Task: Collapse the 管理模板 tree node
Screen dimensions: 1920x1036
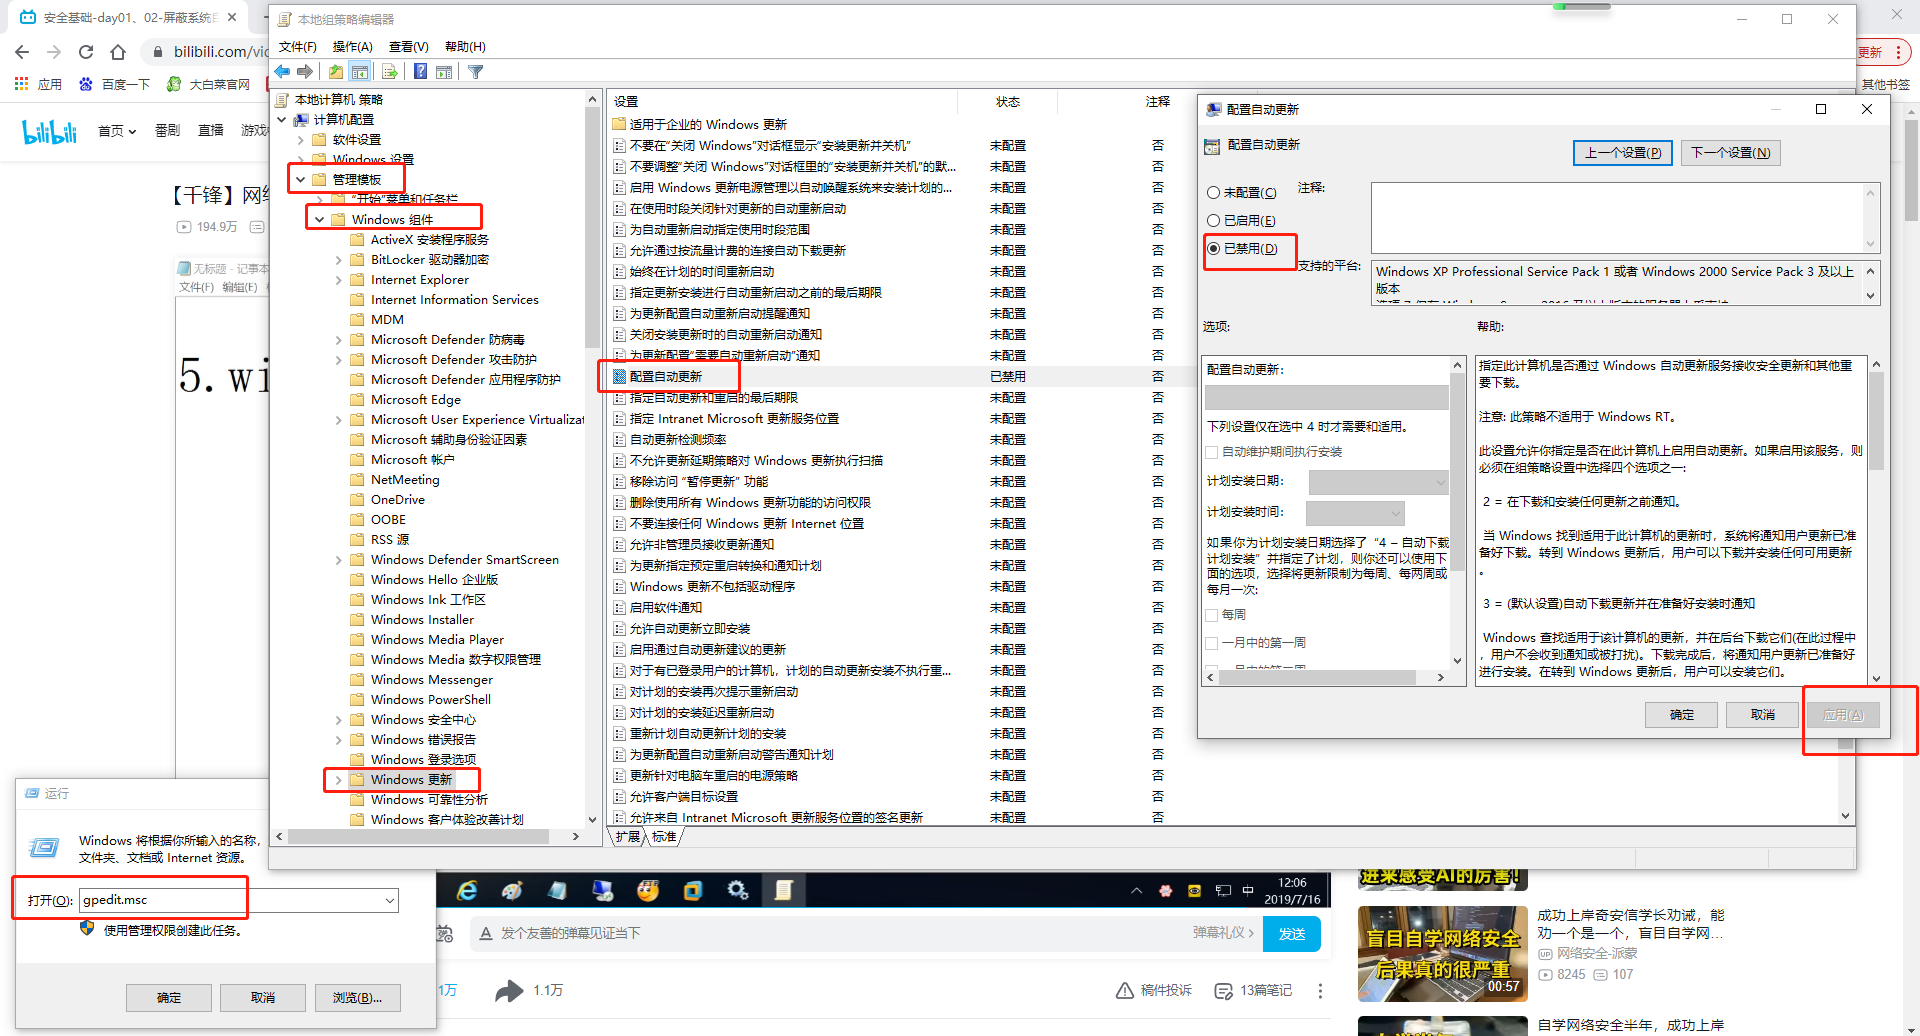Action: (x=300, y=180)
